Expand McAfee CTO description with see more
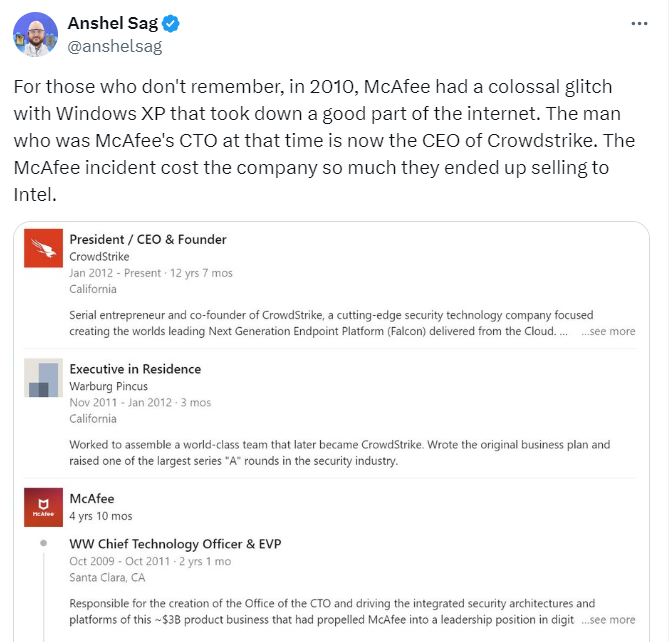Viewport: 669px width, 642px height. pos(608,620)
